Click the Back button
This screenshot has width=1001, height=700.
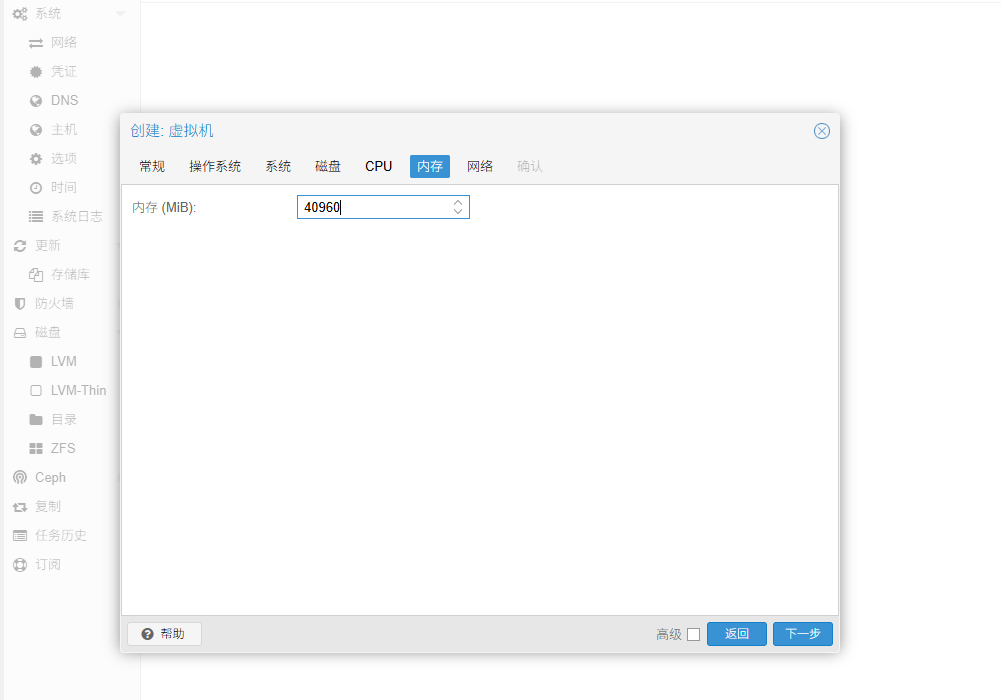(x=736, y=634)
